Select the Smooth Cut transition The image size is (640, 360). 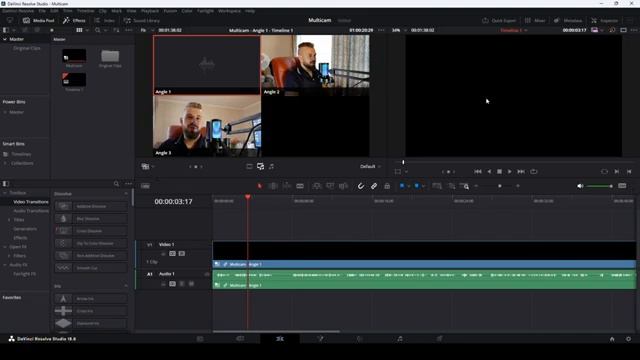(x=91, y=268)
